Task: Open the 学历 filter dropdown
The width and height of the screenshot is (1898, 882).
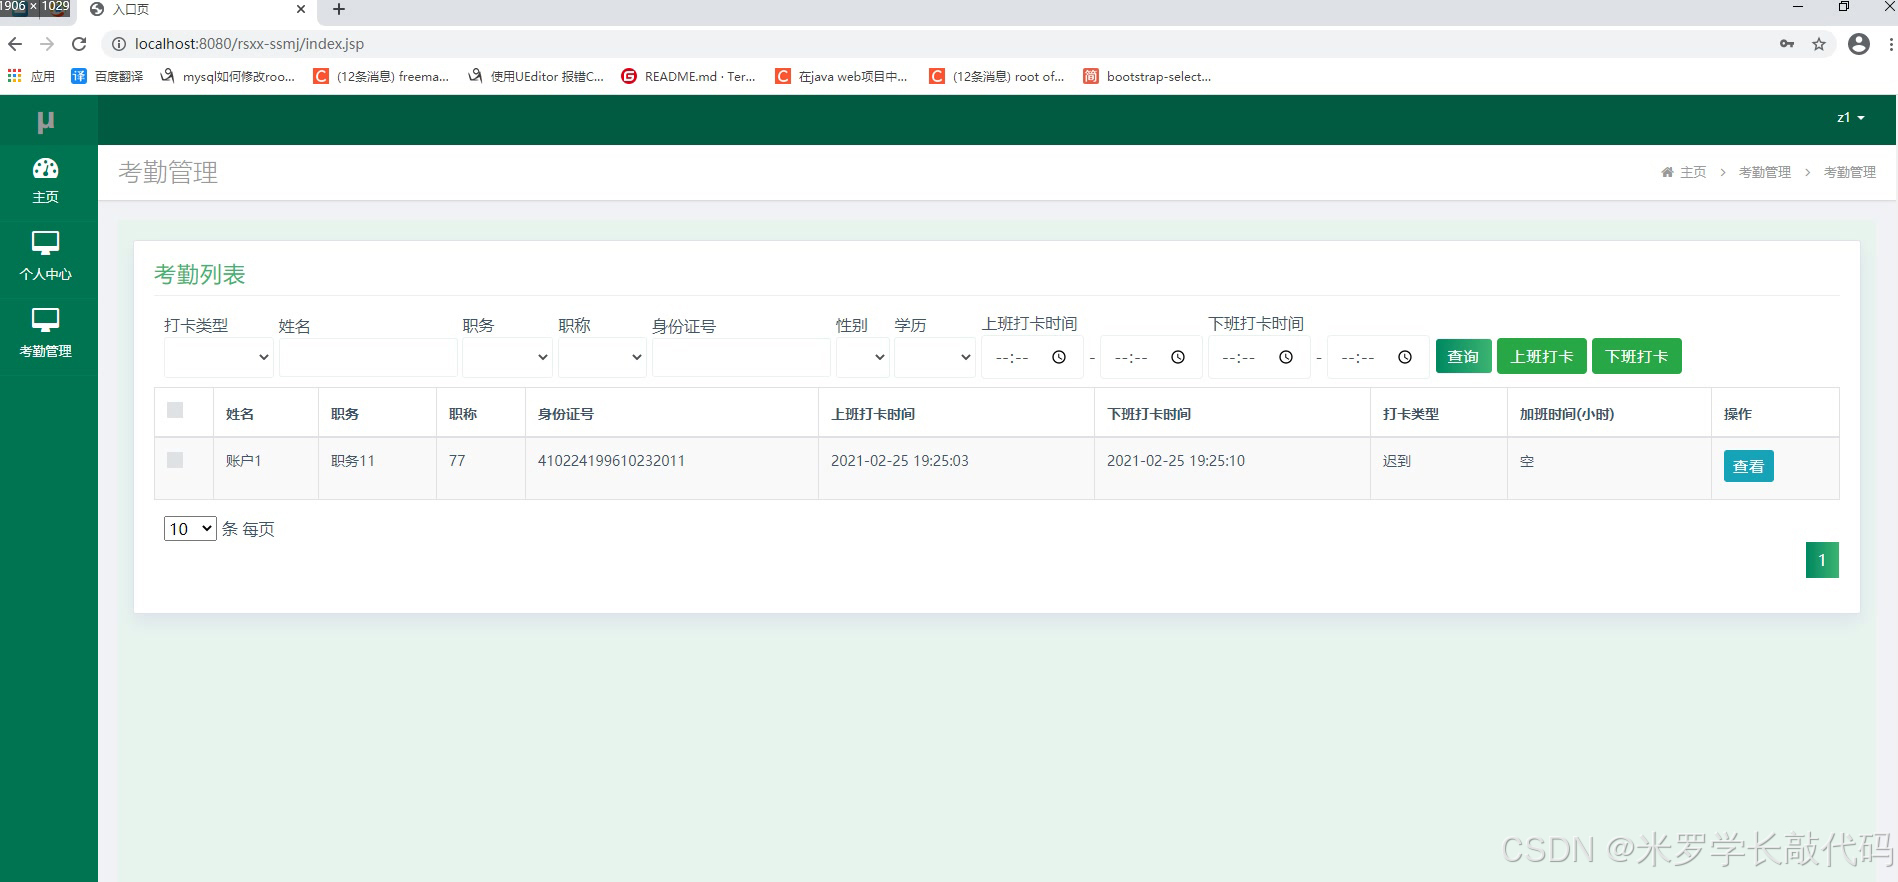Action: pos(935,357)
